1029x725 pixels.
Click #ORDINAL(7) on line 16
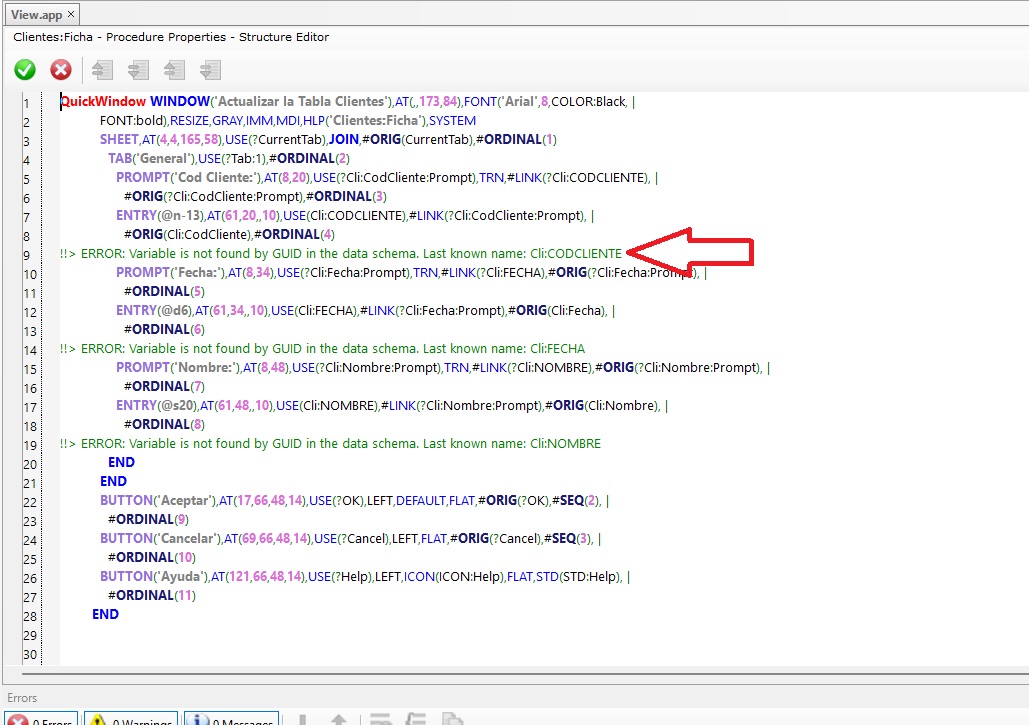pos(164,386)
